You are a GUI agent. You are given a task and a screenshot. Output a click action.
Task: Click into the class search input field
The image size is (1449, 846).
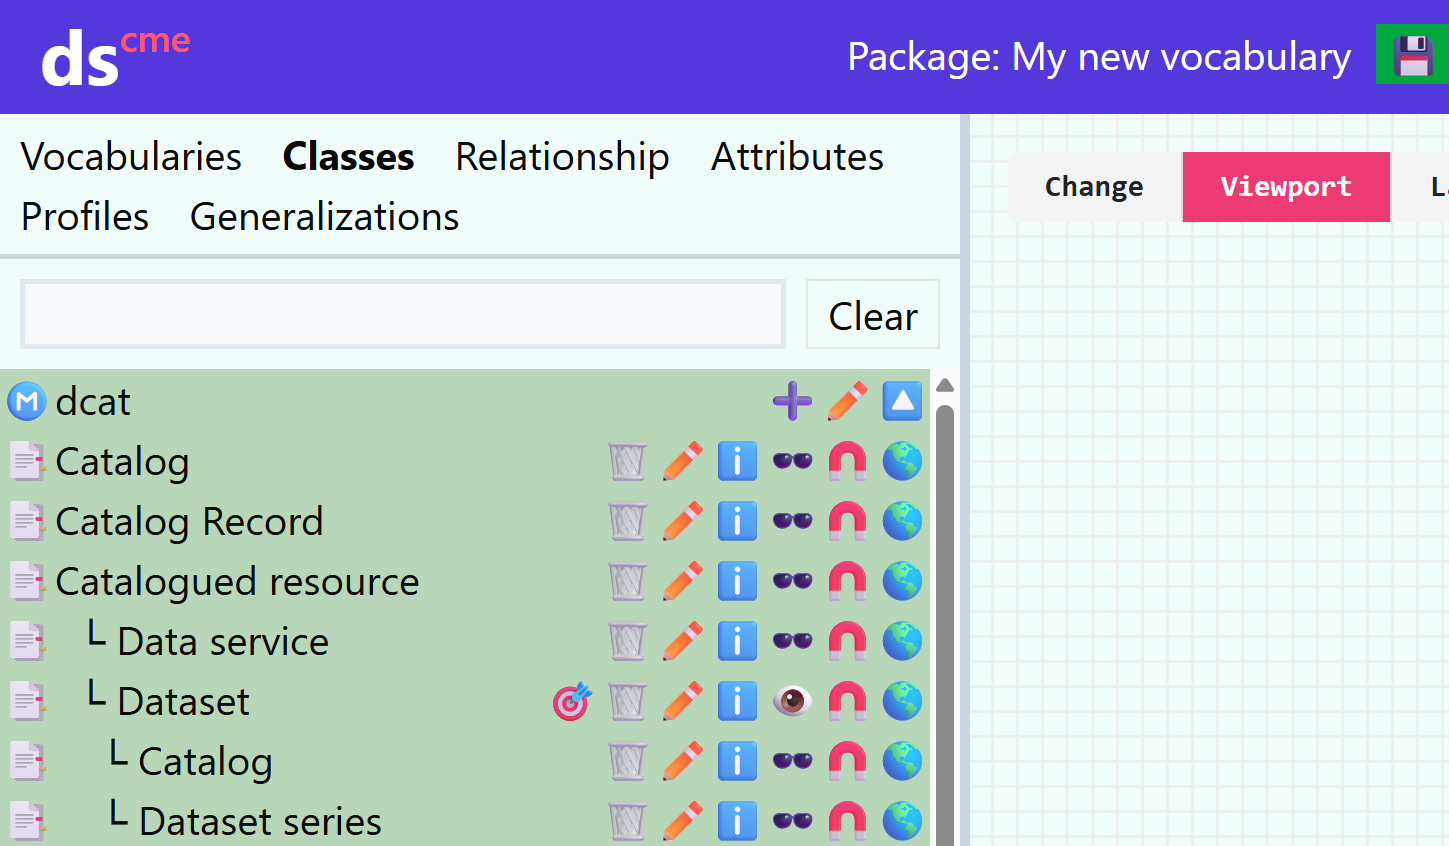tap(403, 315)
